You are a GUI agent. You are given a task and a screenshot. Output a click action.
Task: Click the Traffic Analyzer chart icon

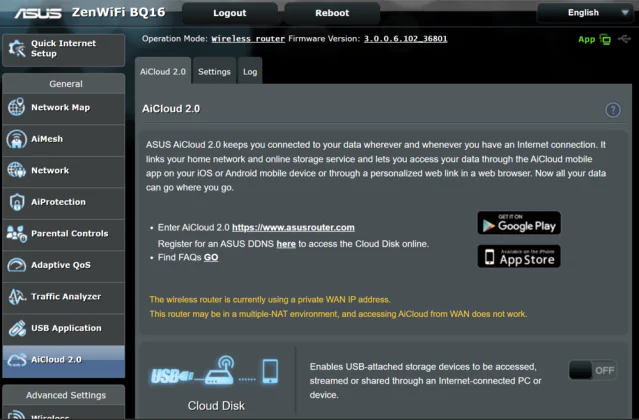17,297
